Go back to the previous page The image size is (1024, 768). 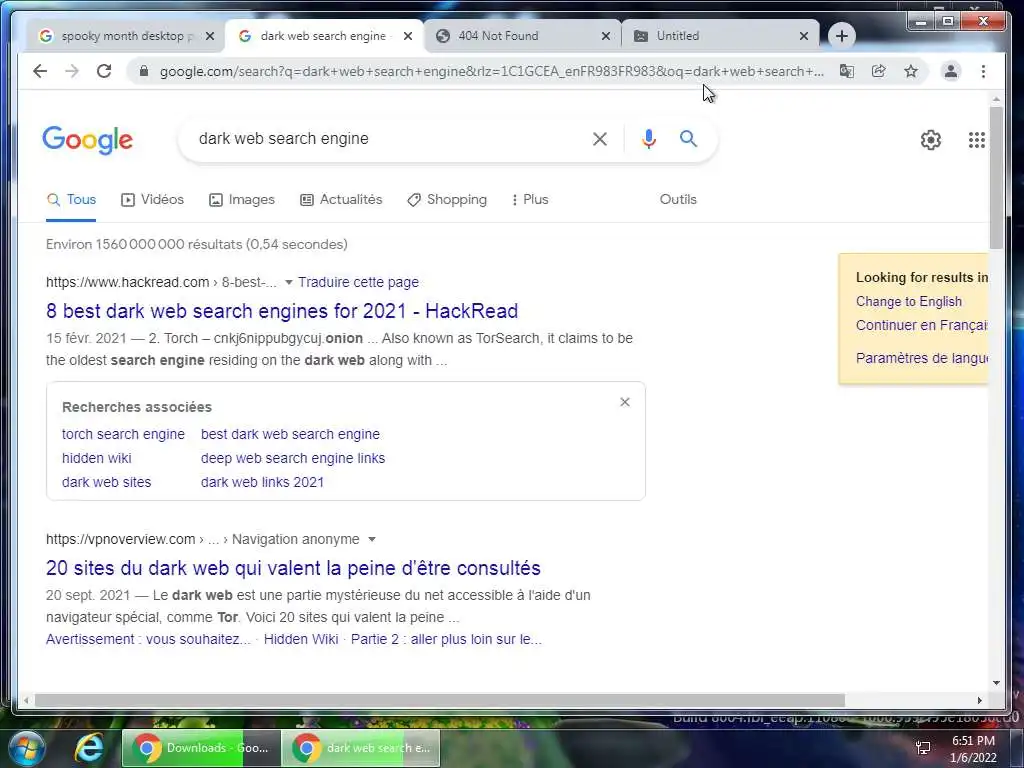point(40,71)
